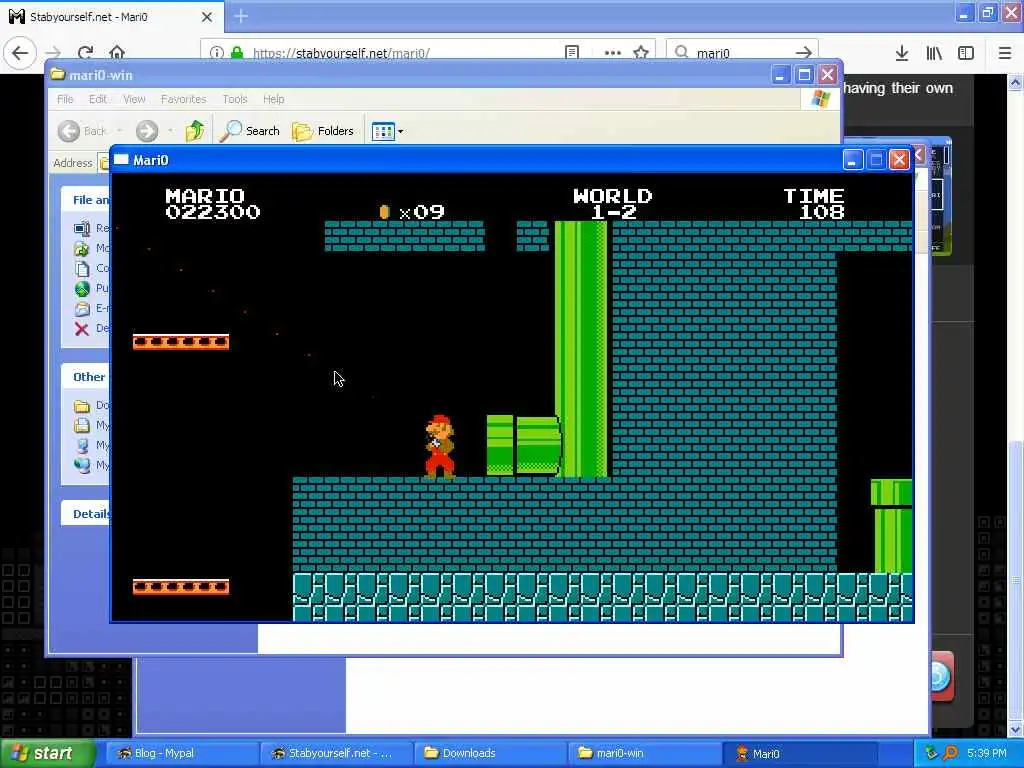Switch to Mari0 taskbar item
The image size is (1024, 768).
point(798,753)
